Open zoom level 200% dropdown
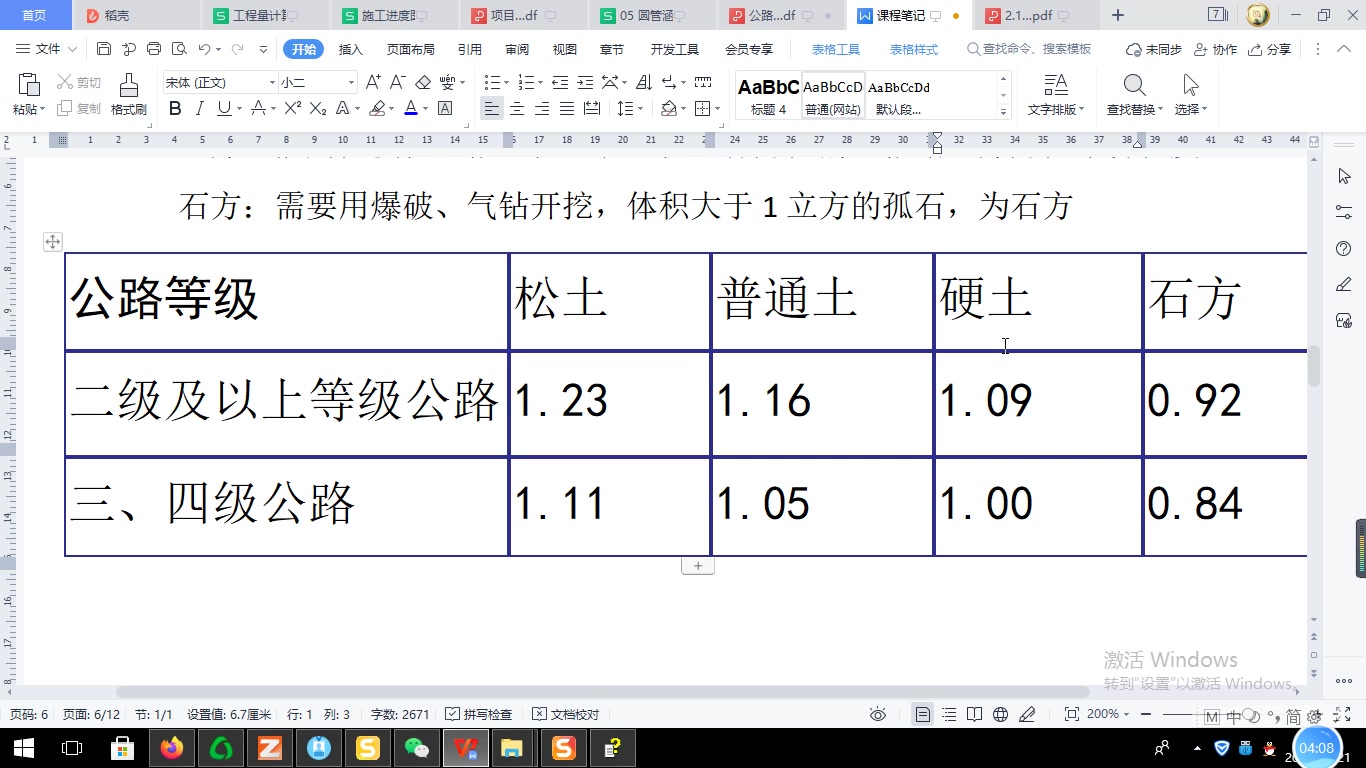The height and width of the screenshot is (768, 1366). coord(1110,714)
